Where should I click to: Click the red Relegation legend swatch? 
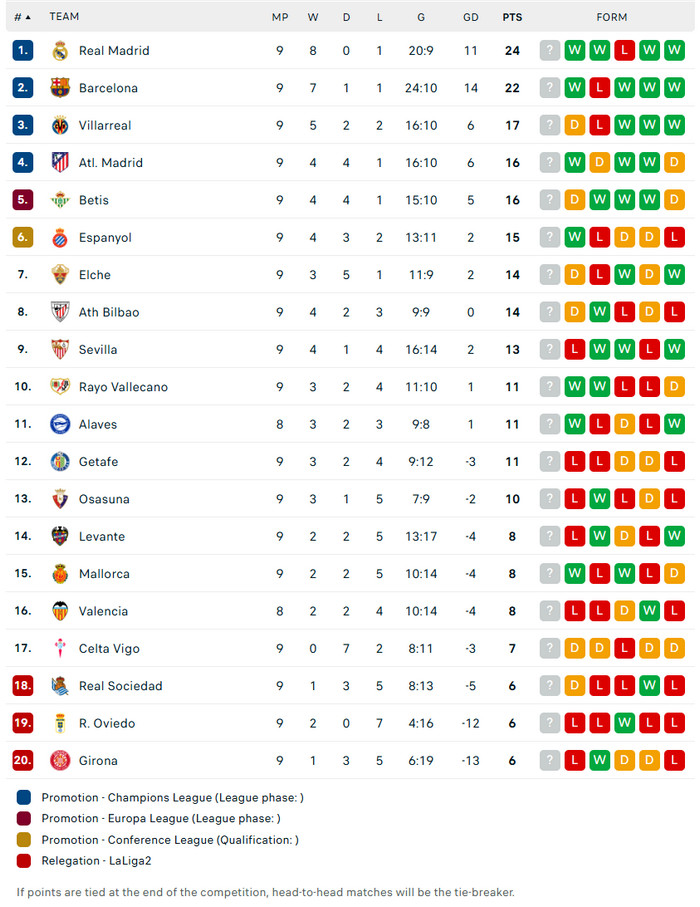tap(24, 861)
